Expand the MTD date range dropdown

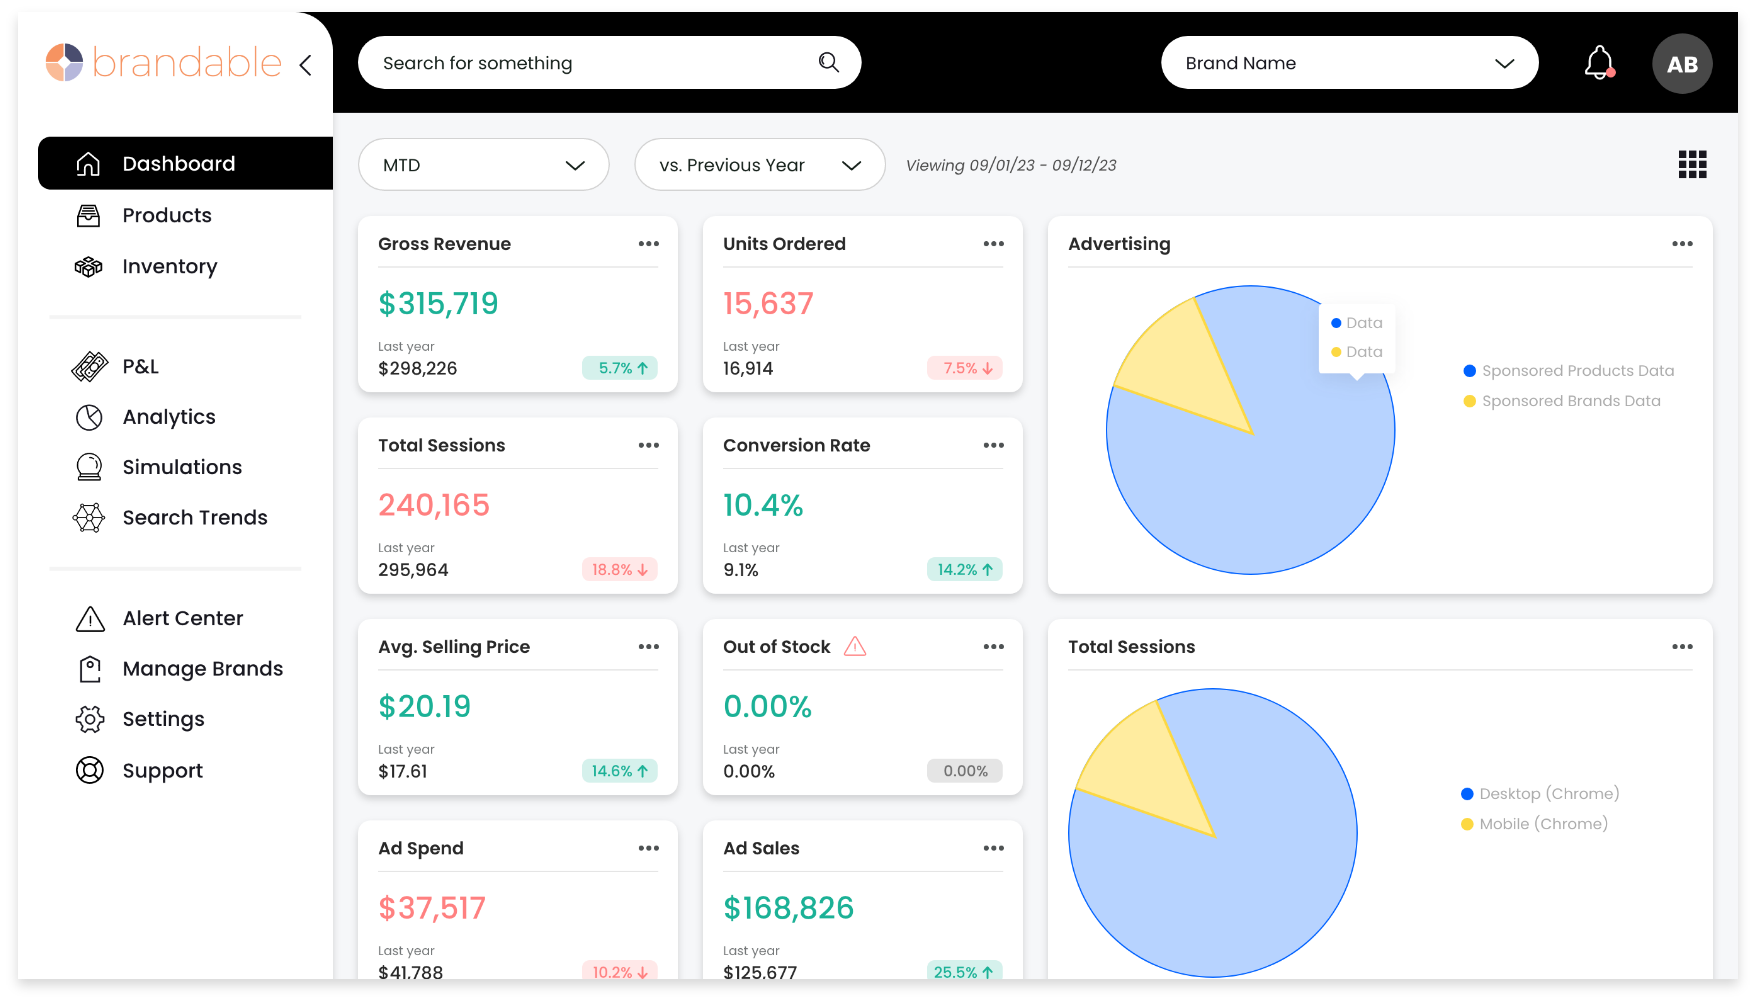tap(484, 165)
